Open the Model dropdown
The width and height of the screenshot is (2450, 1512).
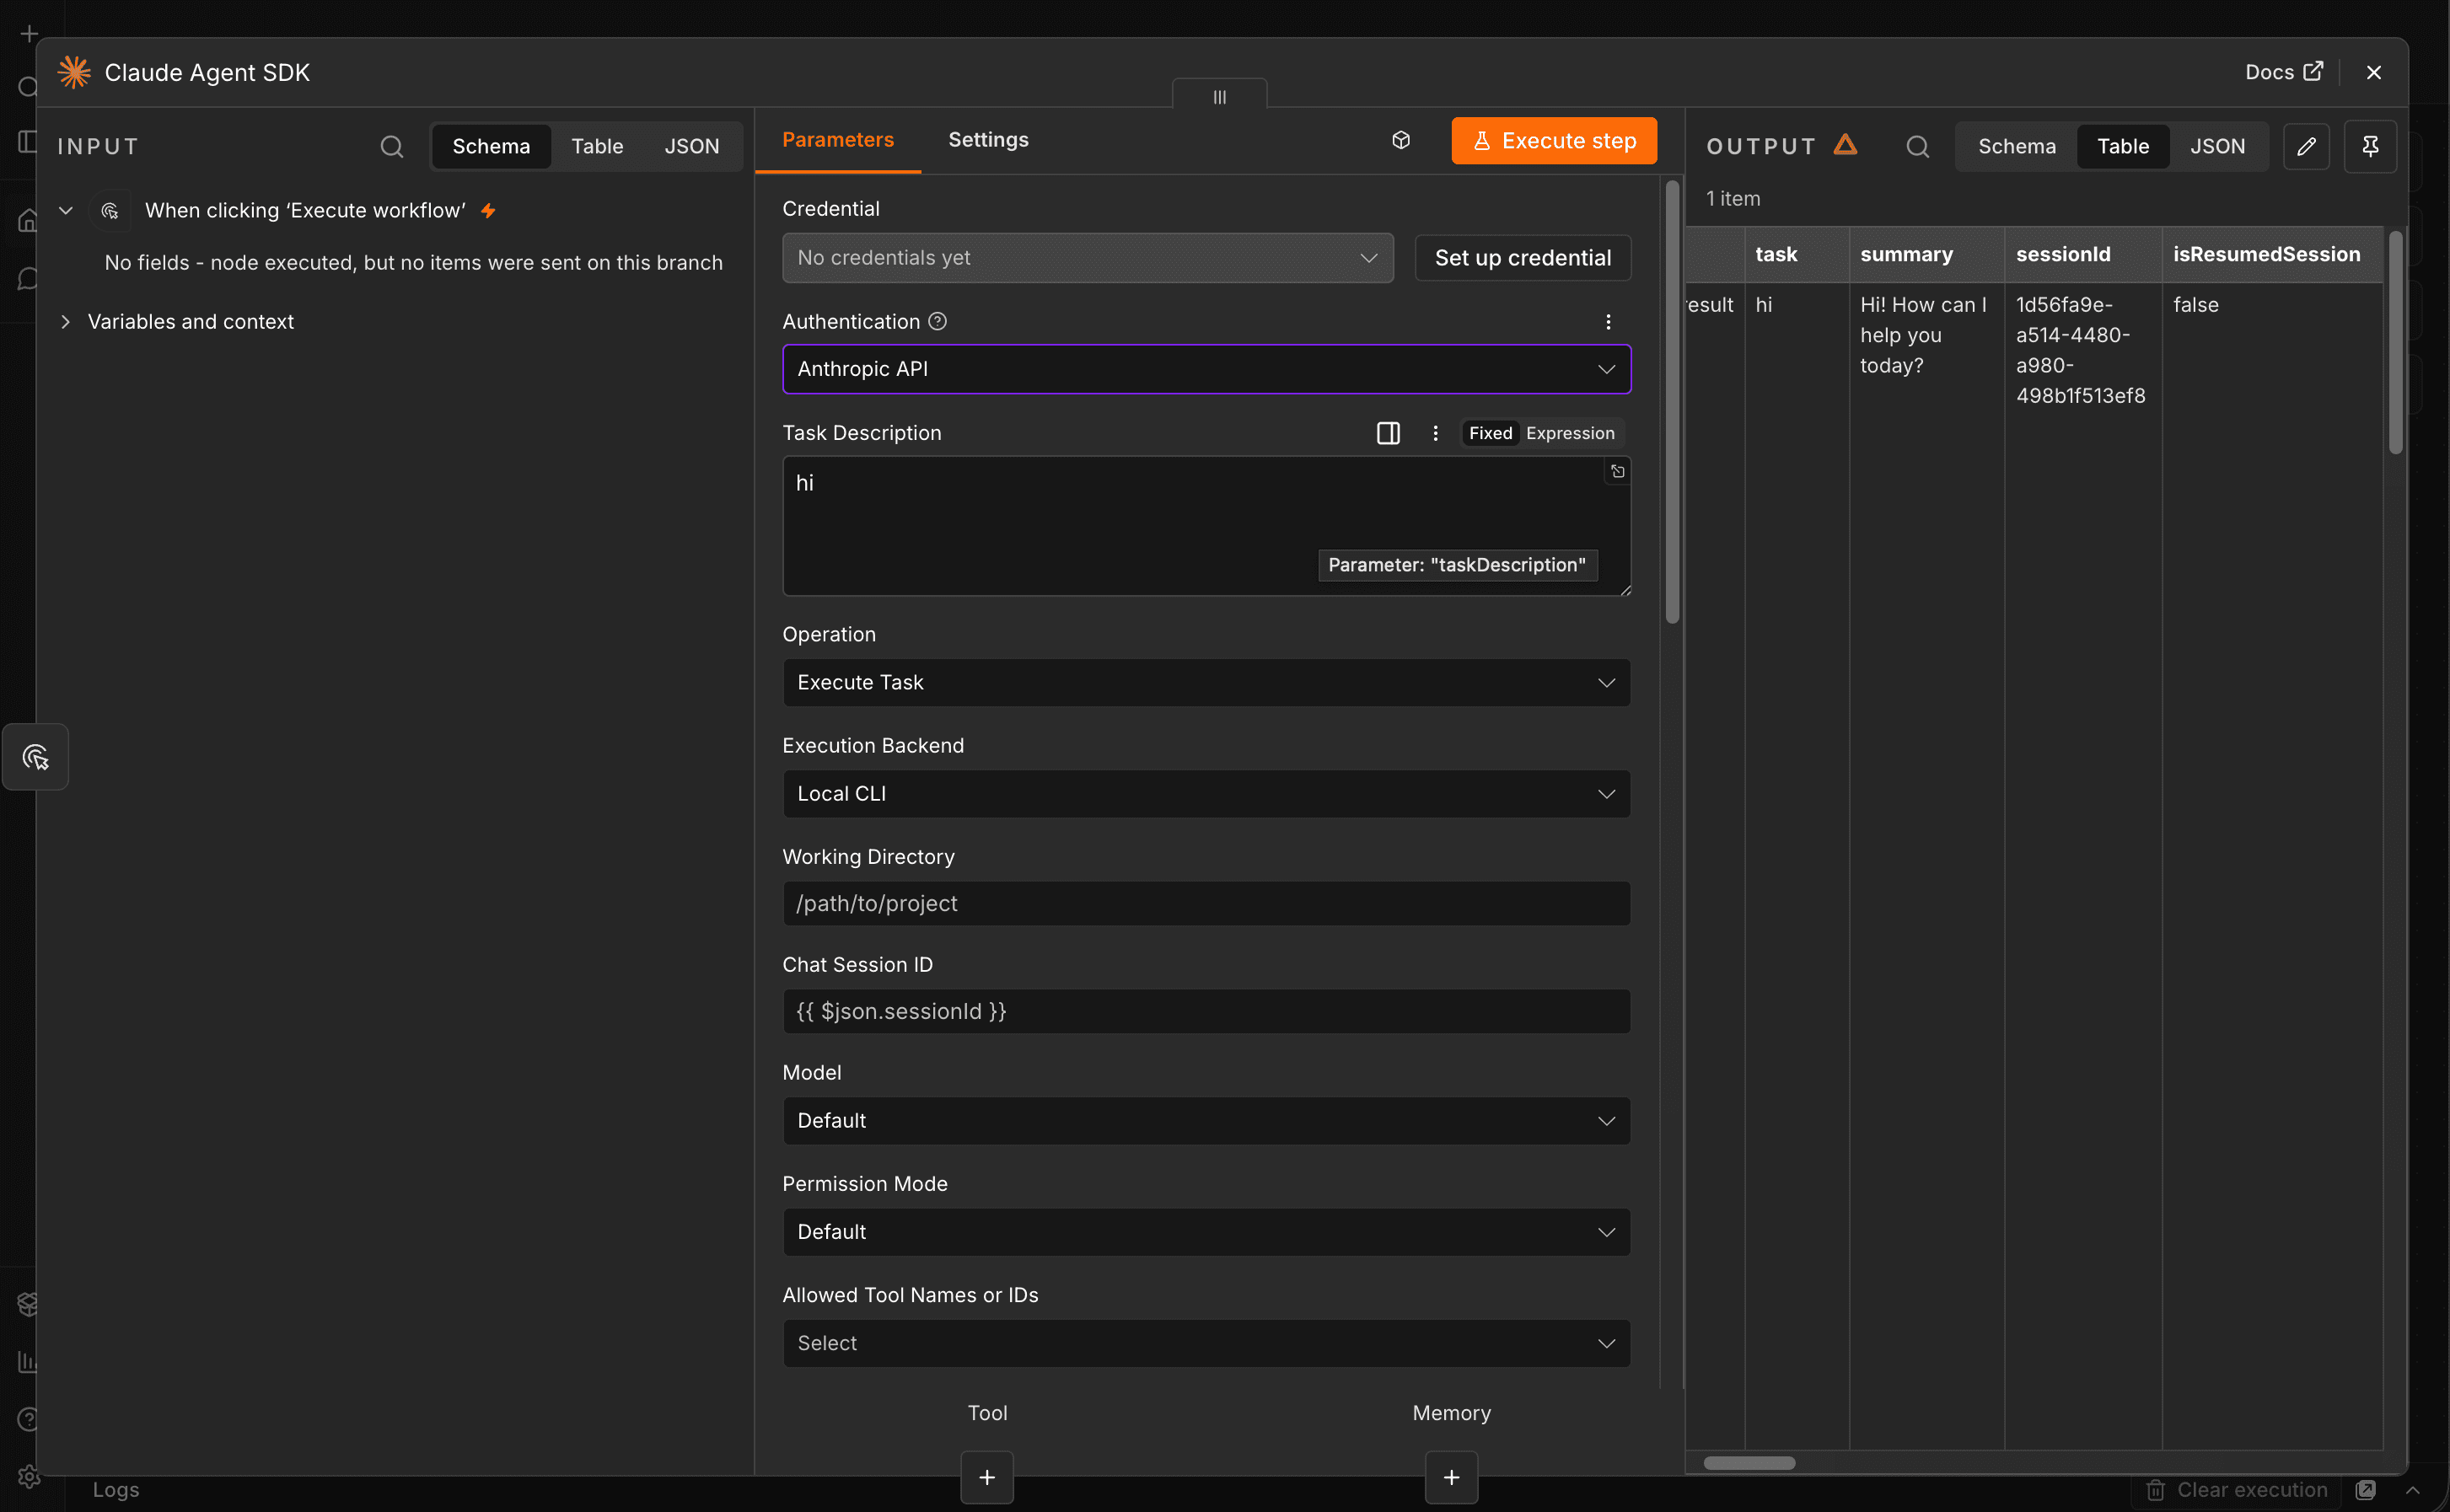(1206, 1121)
